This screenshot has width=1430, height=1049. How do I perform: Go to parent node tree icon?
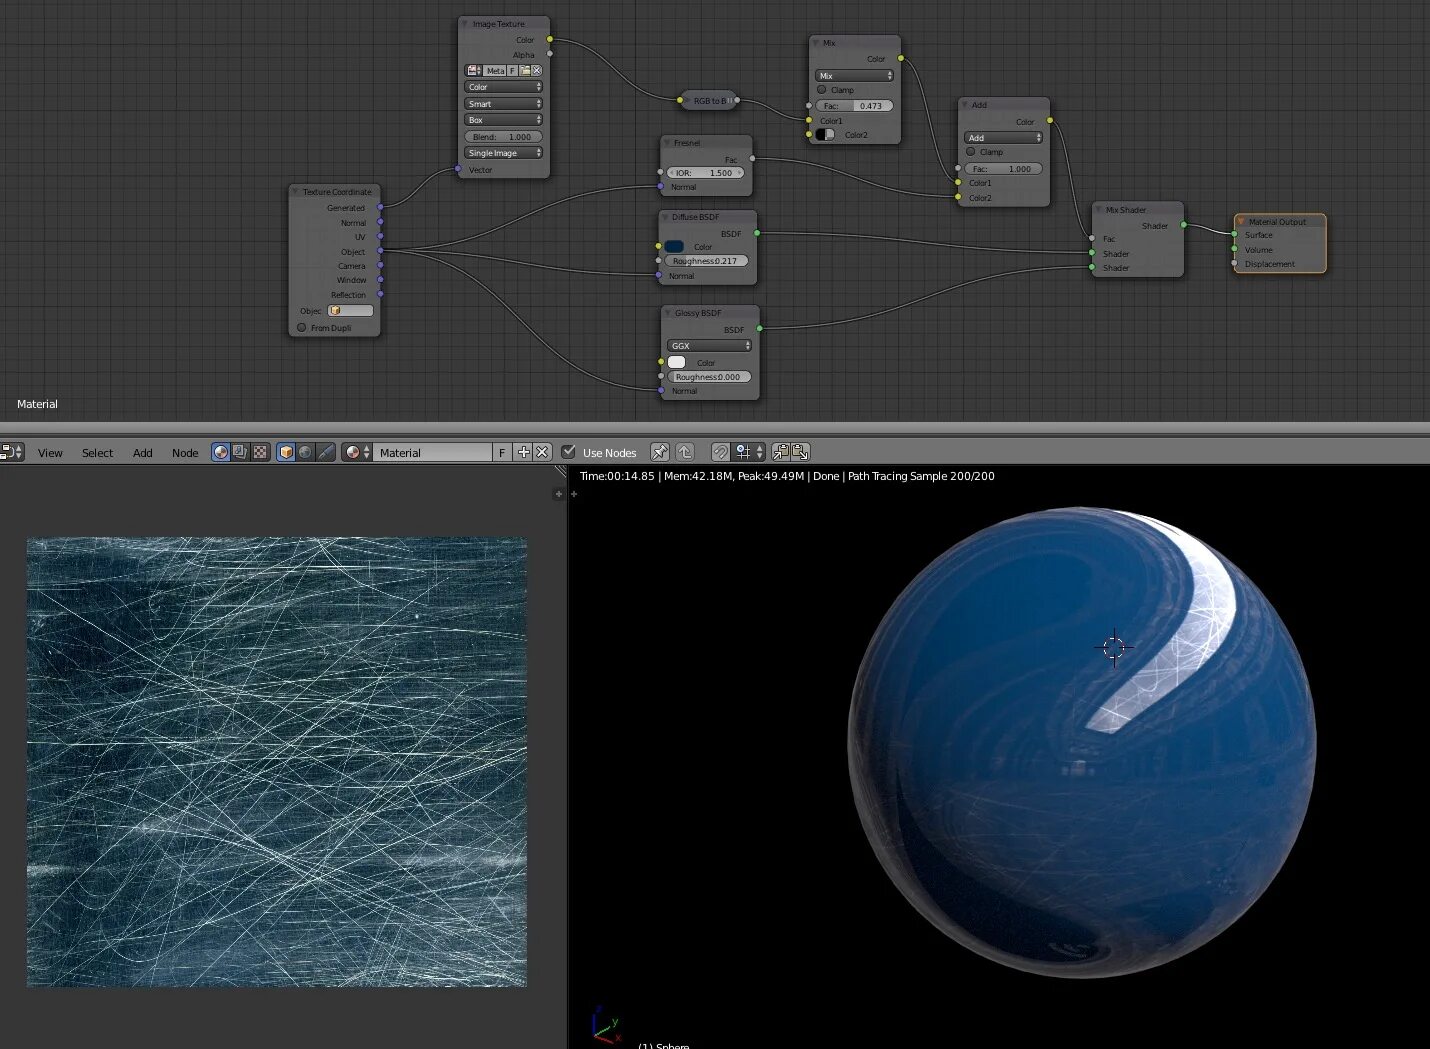(685, 452)
